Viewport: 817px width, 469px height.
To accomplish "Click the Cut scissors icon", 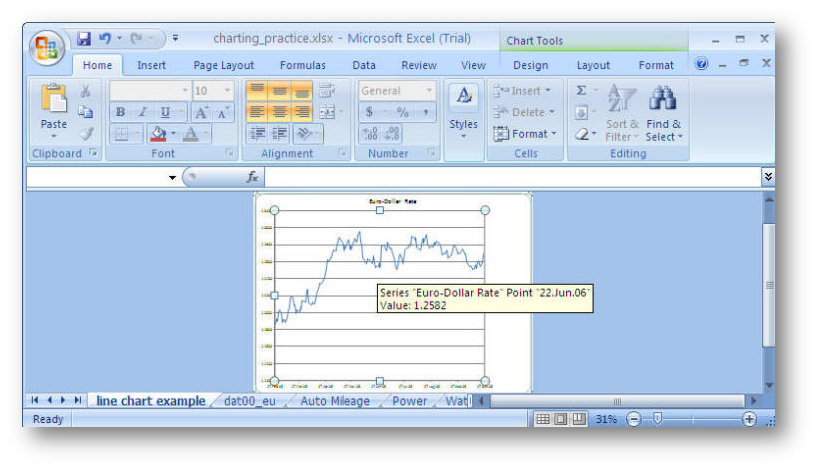I will tap(86, 91).
